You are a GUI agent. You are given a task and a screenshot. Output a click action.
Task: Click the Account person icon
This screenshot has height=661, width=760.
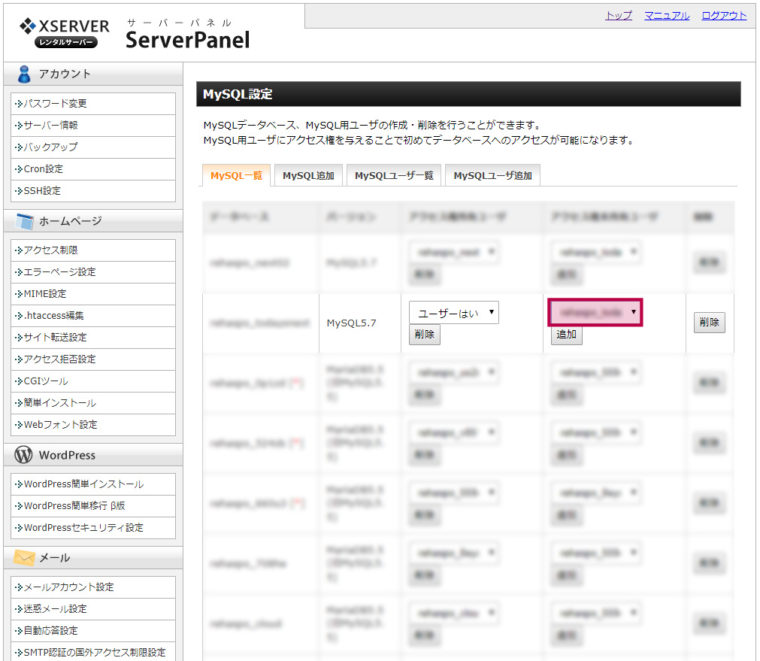pyautogui.click(x=24, y=74)
